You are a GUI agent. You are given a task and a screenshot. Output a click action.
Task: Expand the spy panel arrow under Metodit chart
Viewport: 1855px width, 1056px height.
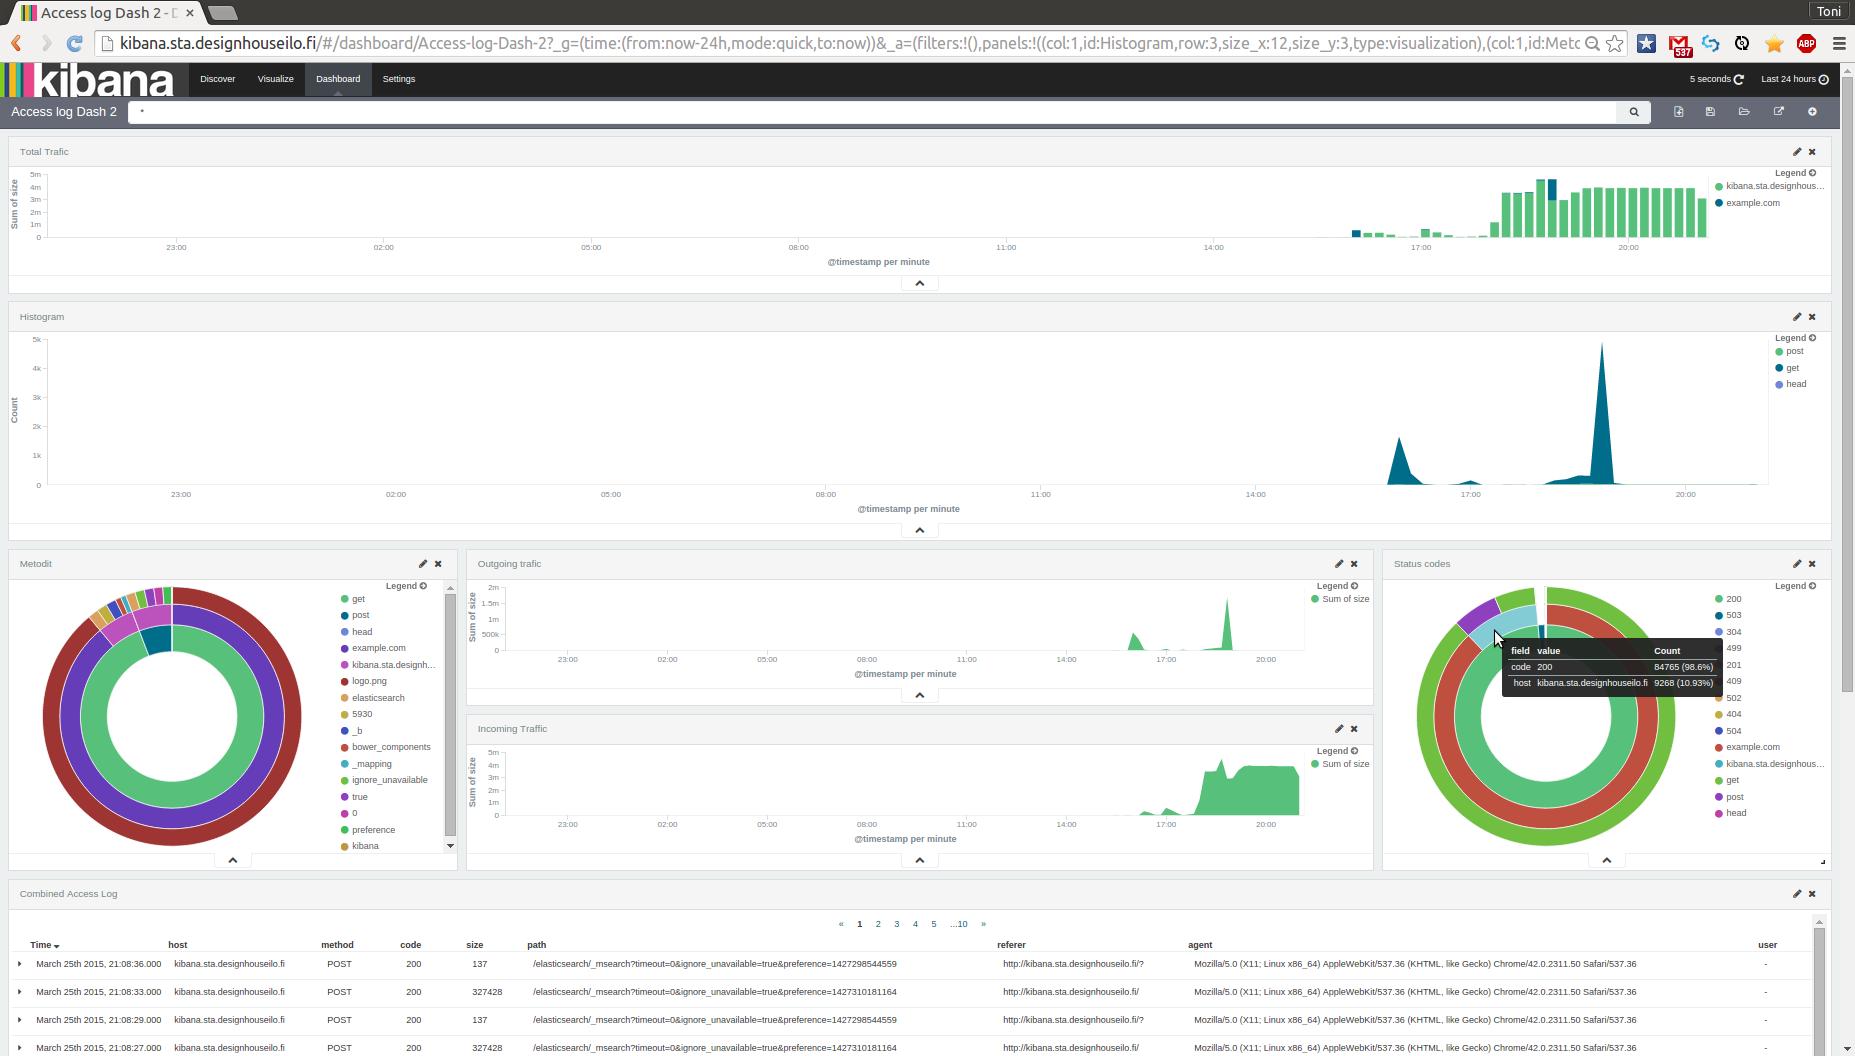[233, 860]
